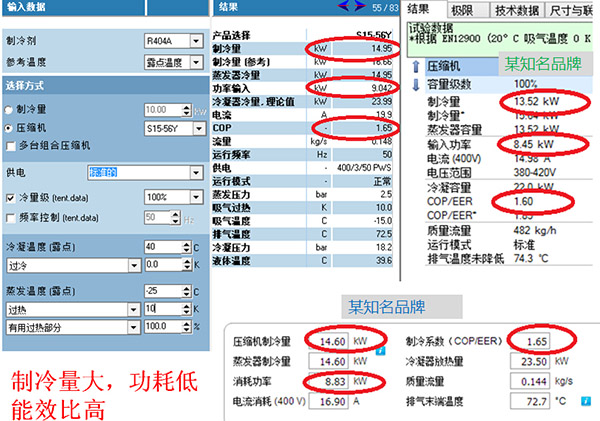Click the up arrow beside 压缩机

416,66
